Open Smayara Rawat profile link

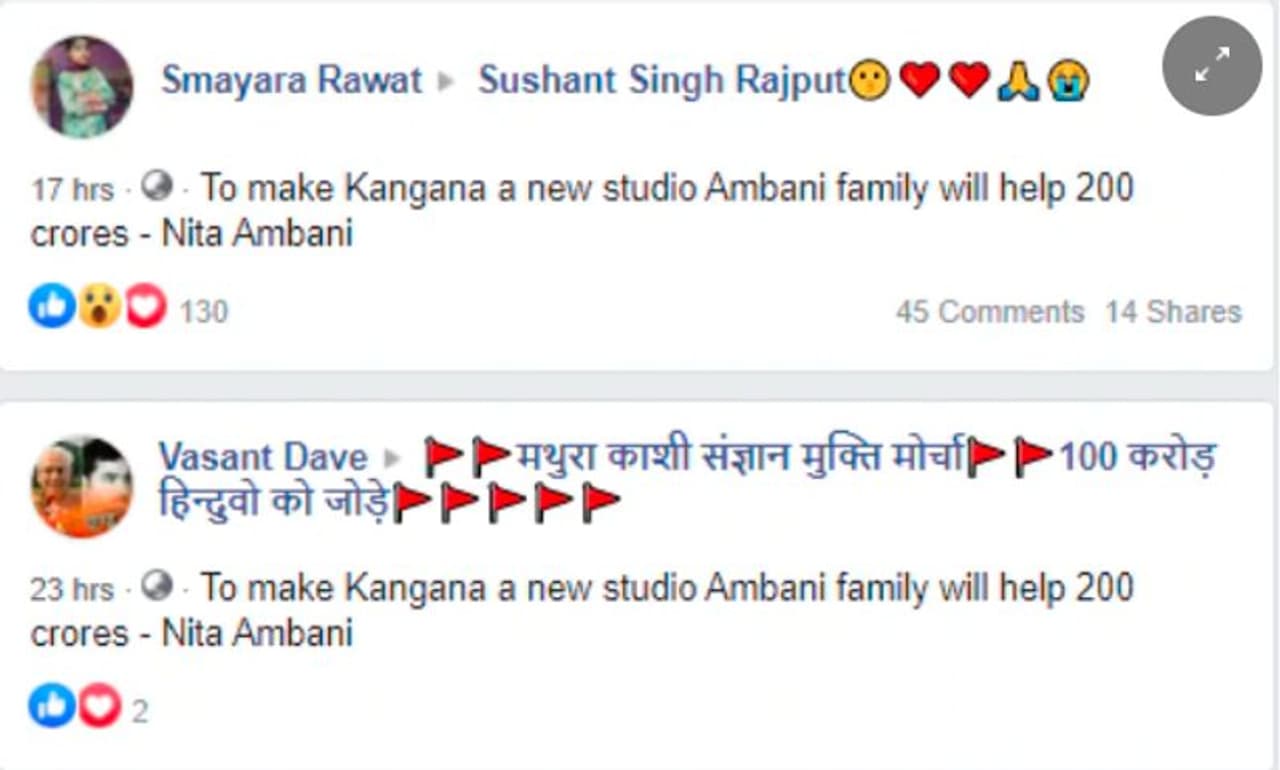(x=291, y=80)
